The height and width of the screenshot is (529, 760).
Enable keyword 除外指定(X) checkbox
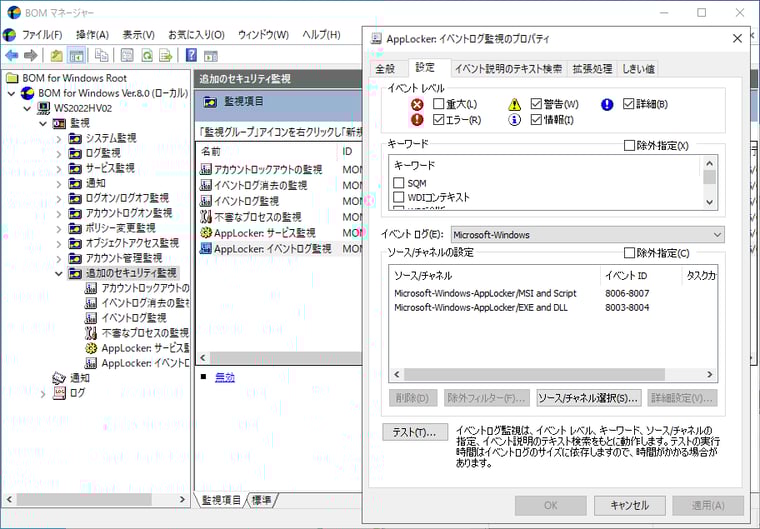click(629, 145)
